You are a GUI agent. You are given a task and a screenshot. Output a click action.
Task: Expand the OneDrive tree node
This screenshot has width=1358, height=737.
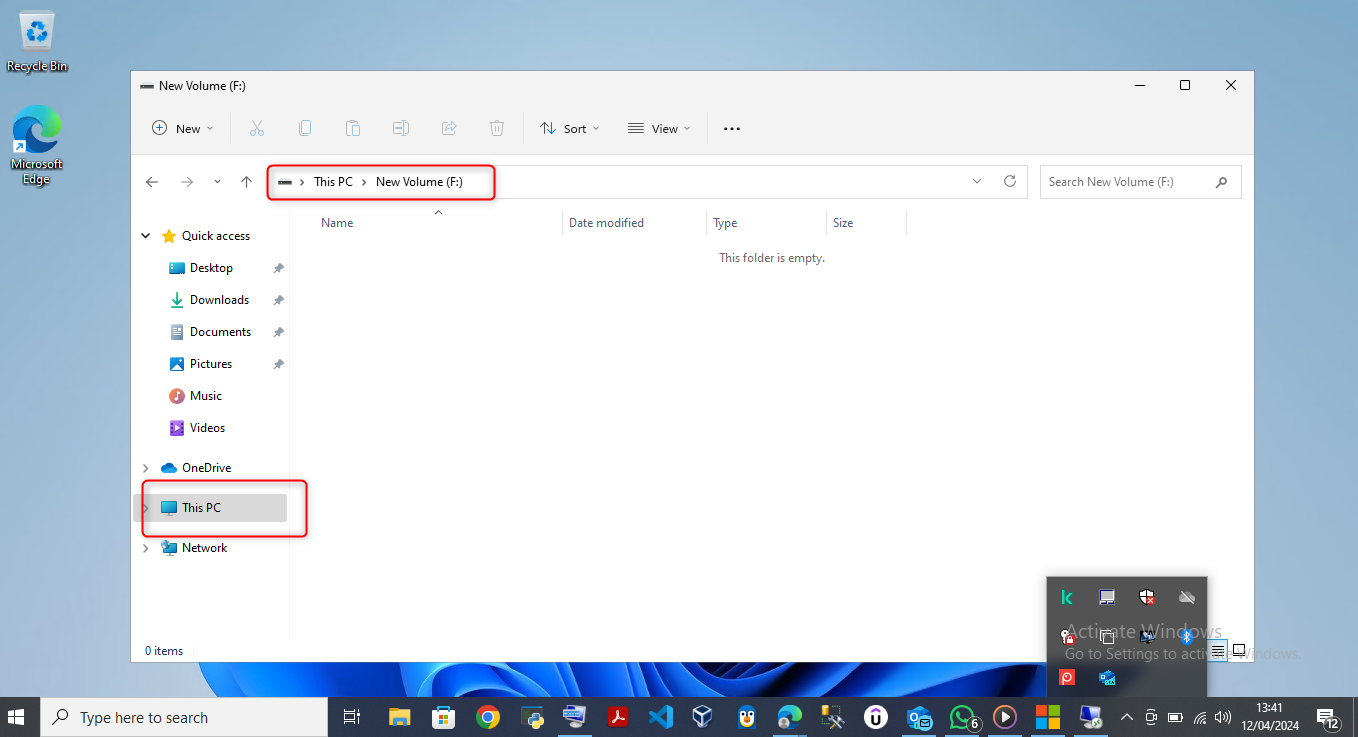pyautogui.click(x=146, y=468)
